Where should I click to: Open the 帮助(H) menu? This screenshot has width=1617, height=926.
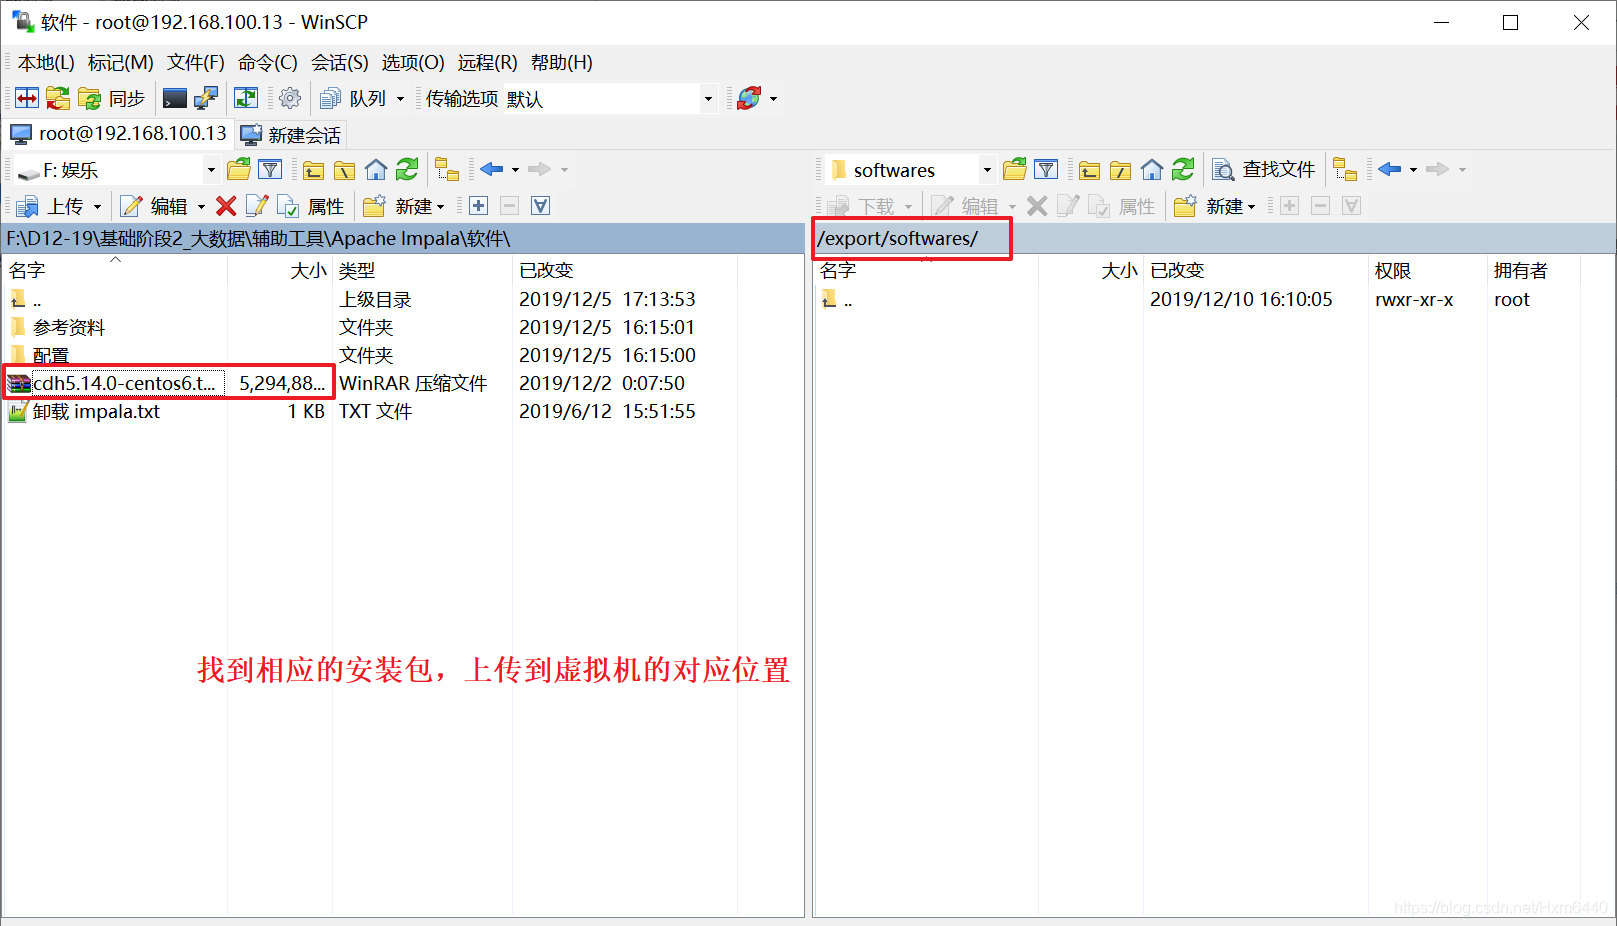(x=562, y=62)
